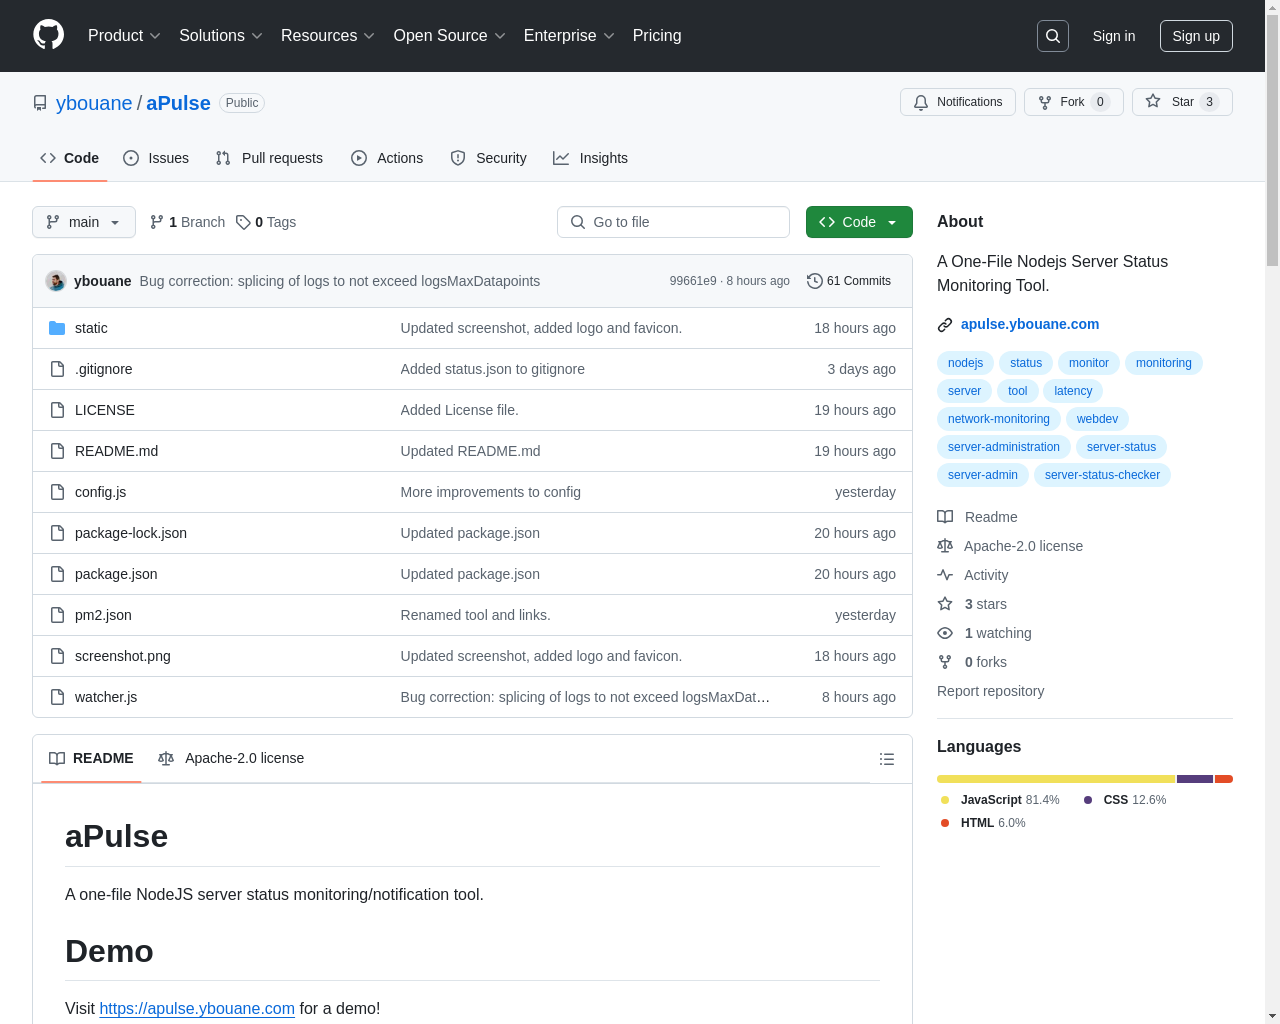Open the main branch selector dropdown
The width and height of the screenshot is (1280, 1024).
pos(84,222)
